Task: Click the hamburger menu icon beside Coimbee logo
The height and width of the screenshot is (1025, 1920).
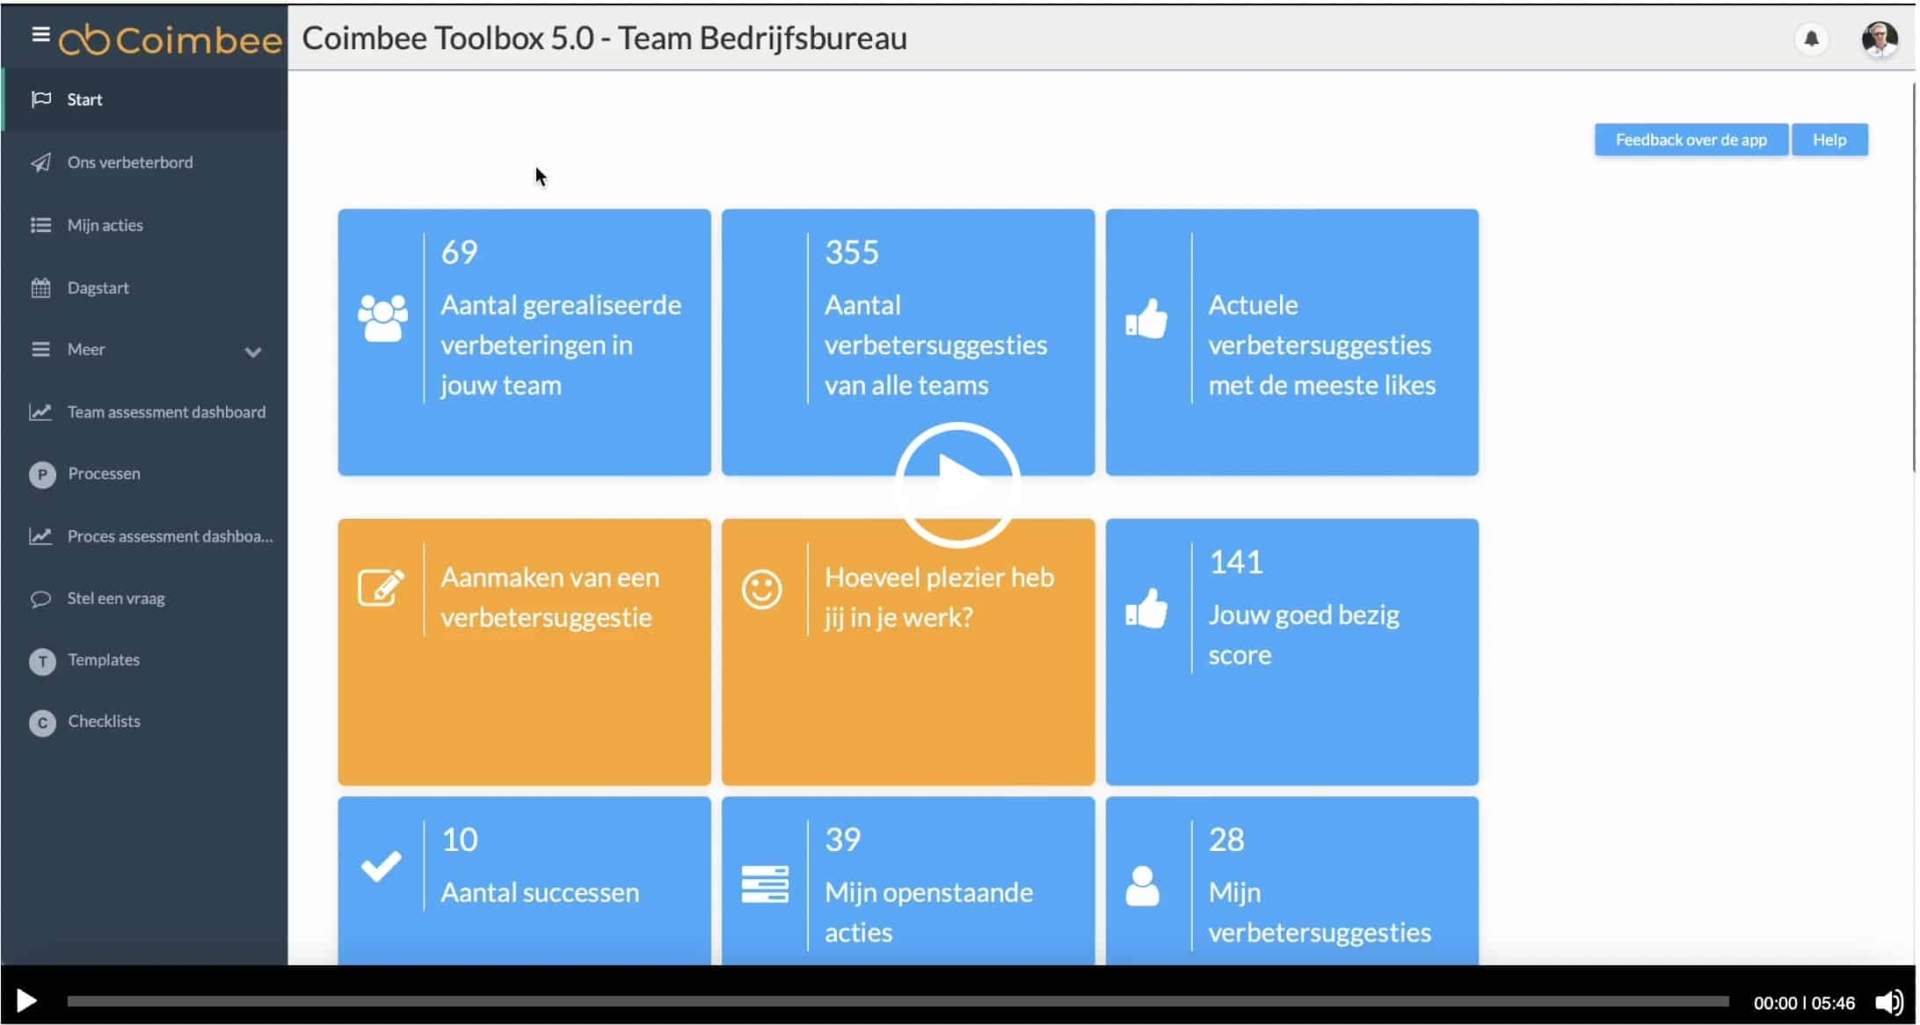Action: point(40,35)
